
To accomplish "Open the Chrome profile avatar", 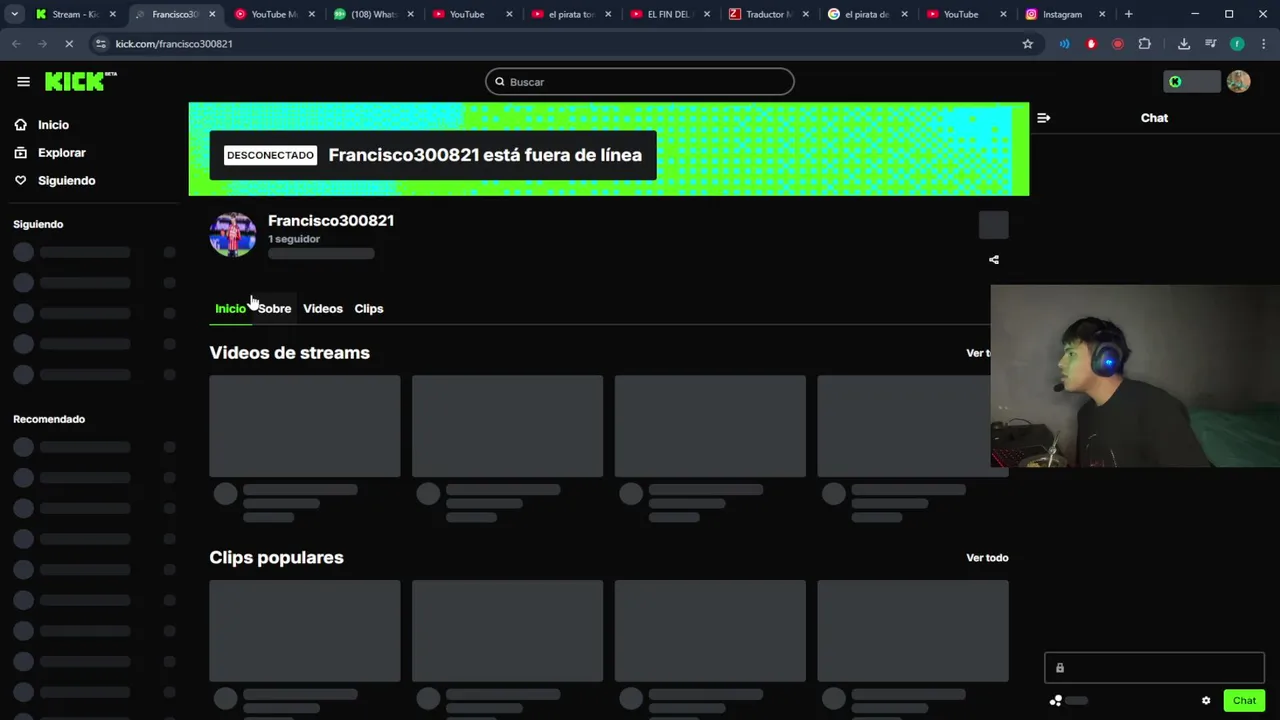I will (1237, 44).
